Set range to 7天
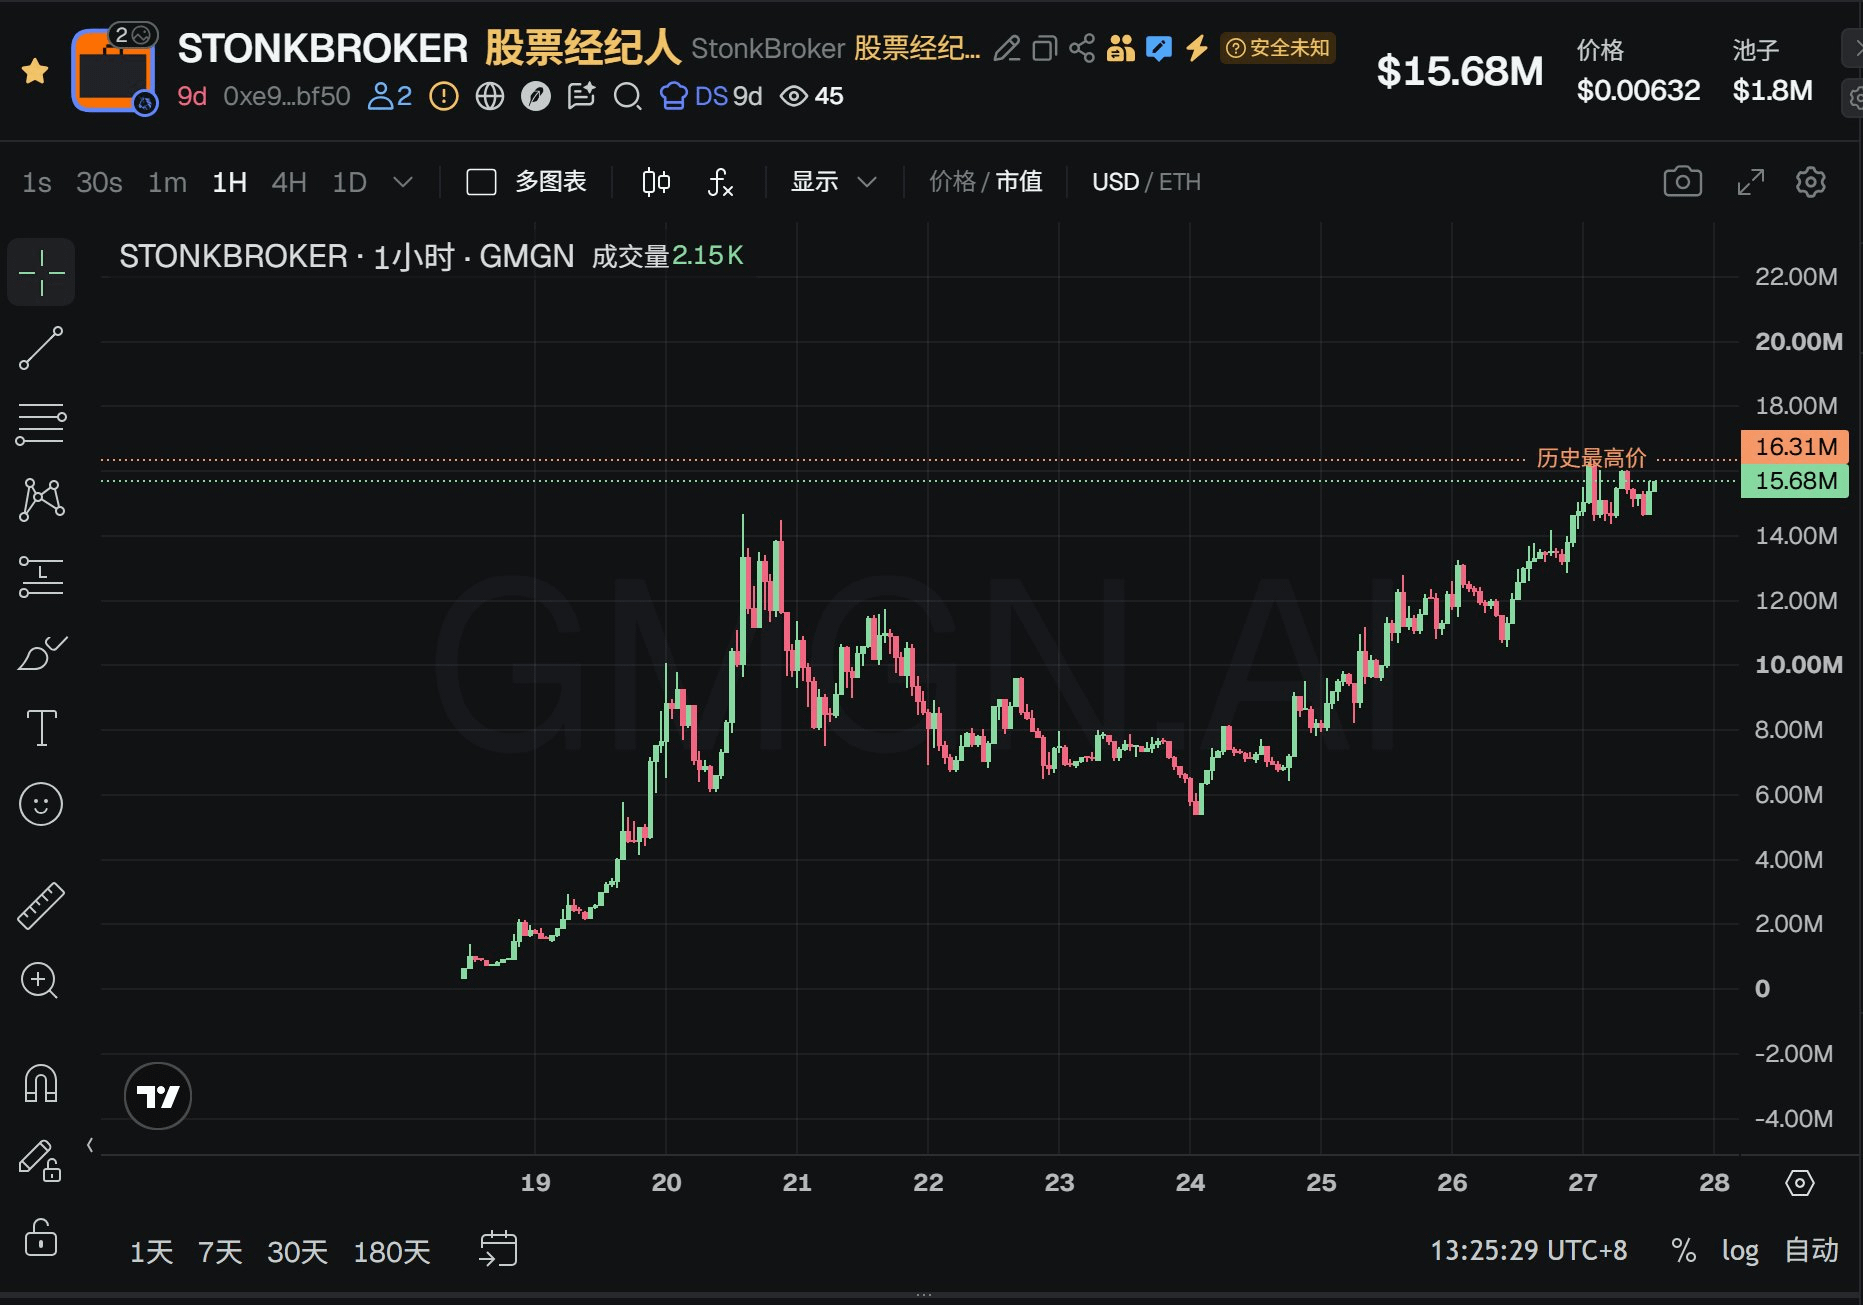This screenshot has width=1863, height=1305. [220, 1251]
